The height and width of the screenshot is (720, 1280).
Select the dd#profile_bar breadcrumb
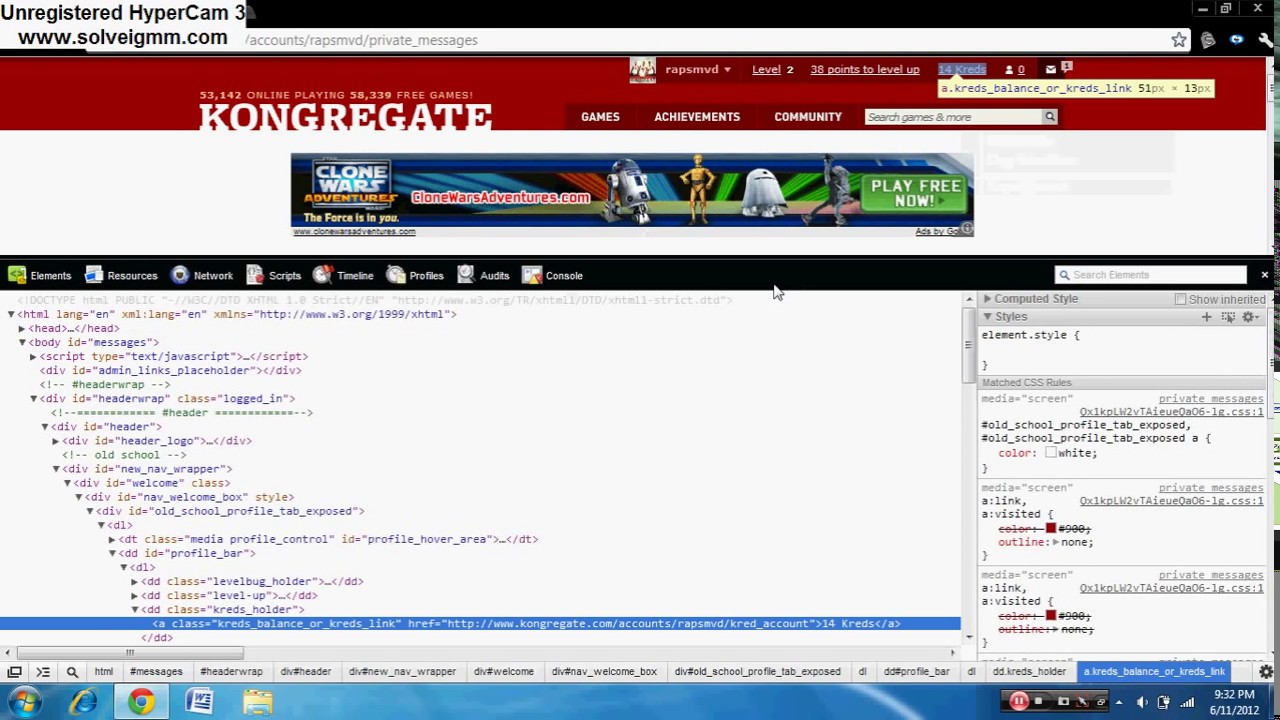pyautogui.click(x=916, y=672)
